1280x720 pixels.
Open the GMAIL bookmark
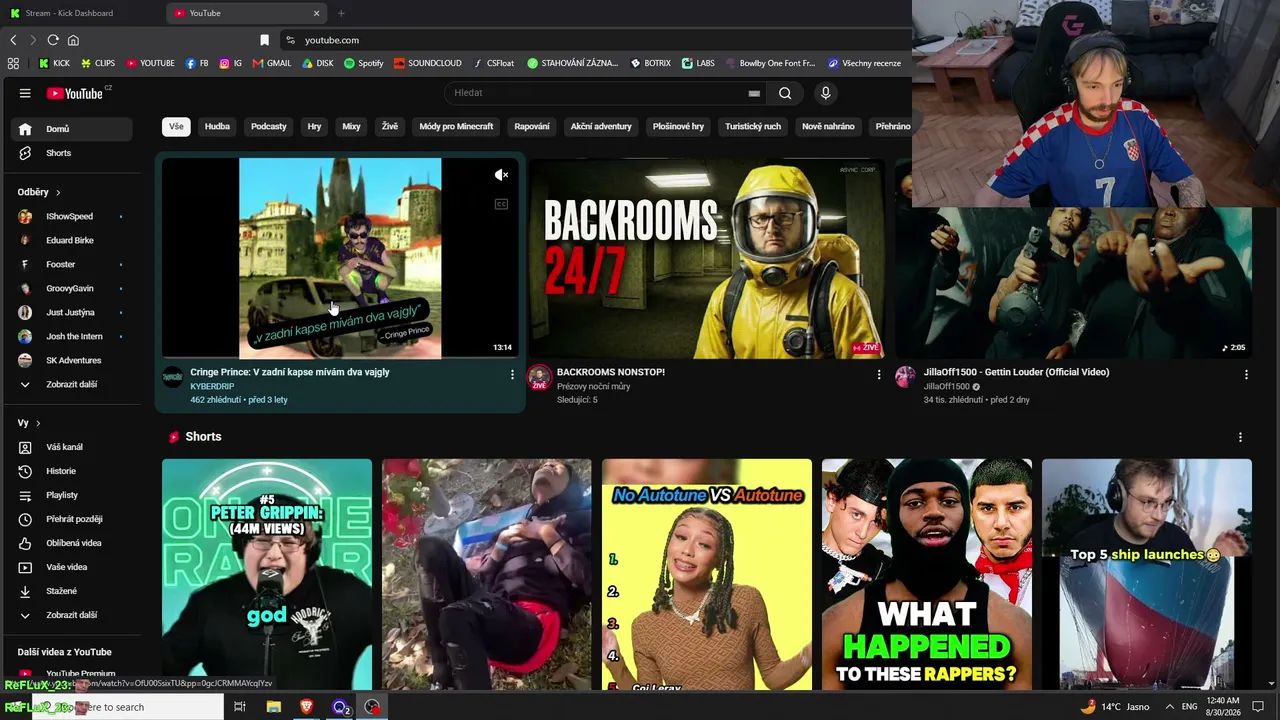[271, 63]
